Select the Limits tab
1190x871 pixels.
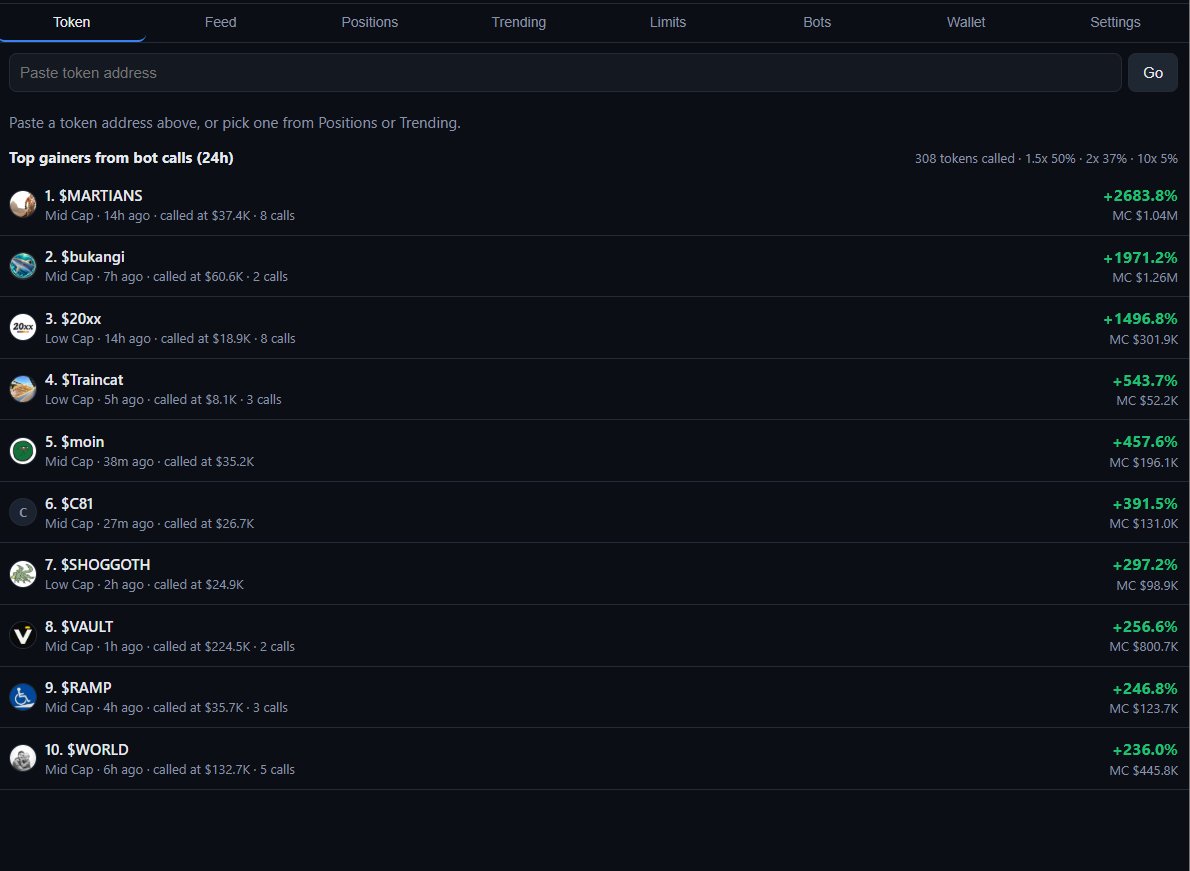668,23
